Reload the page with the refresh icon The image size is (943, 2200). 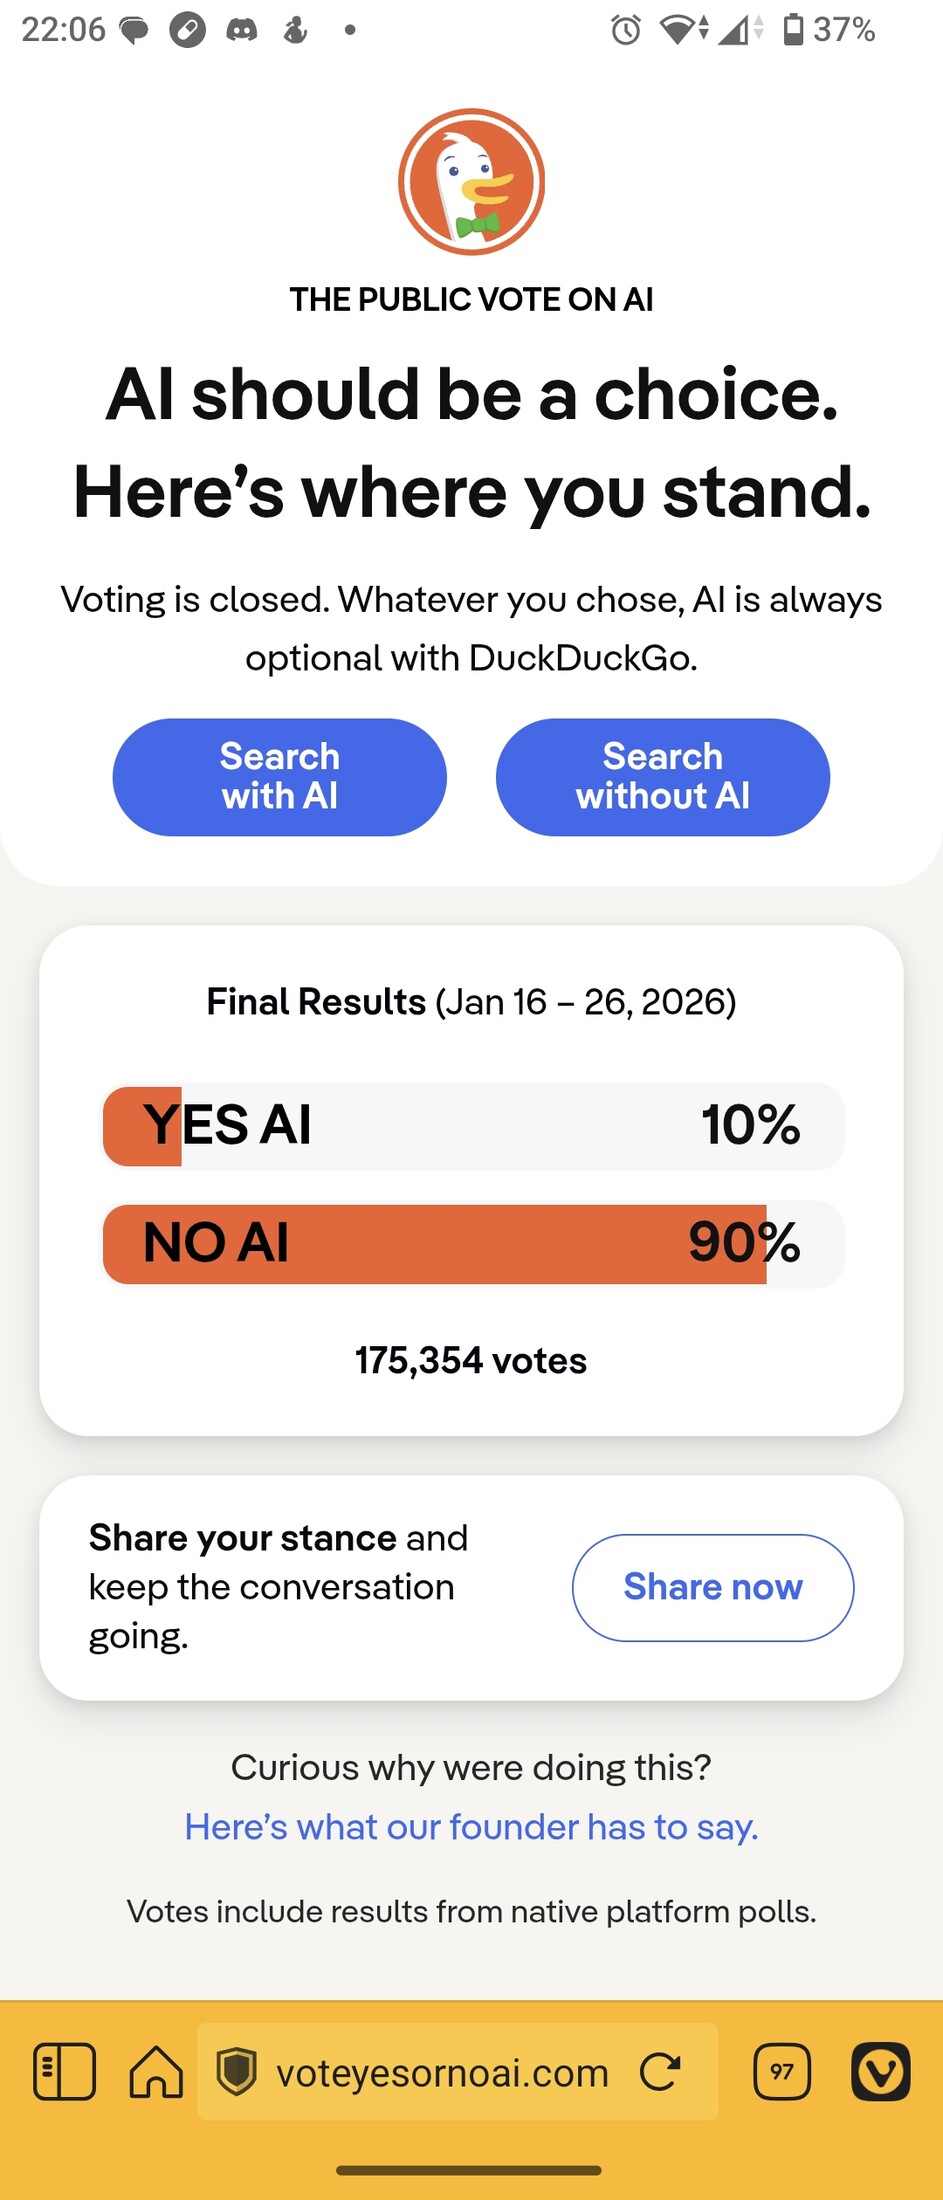point(660,2071)
